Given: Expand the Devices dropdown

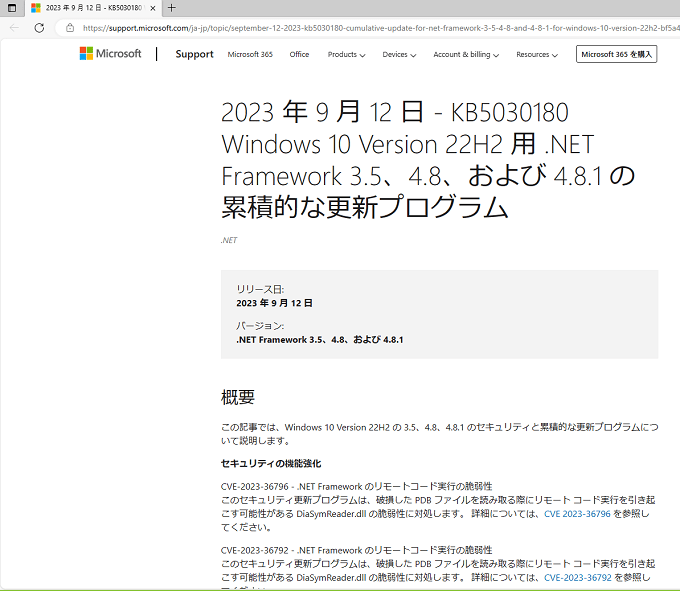Looking at the screenshot, I should point(399,55).
